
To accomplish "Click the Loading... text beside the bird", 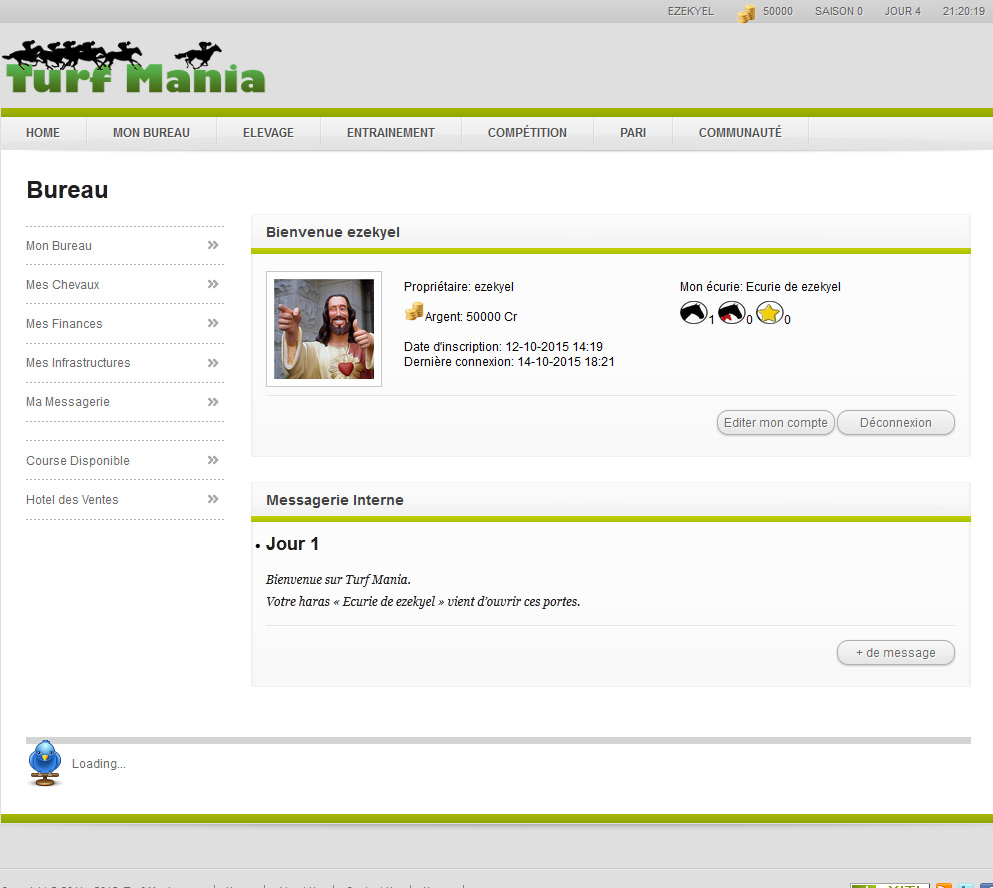I will pyautogui.click(x=98, y=764).
